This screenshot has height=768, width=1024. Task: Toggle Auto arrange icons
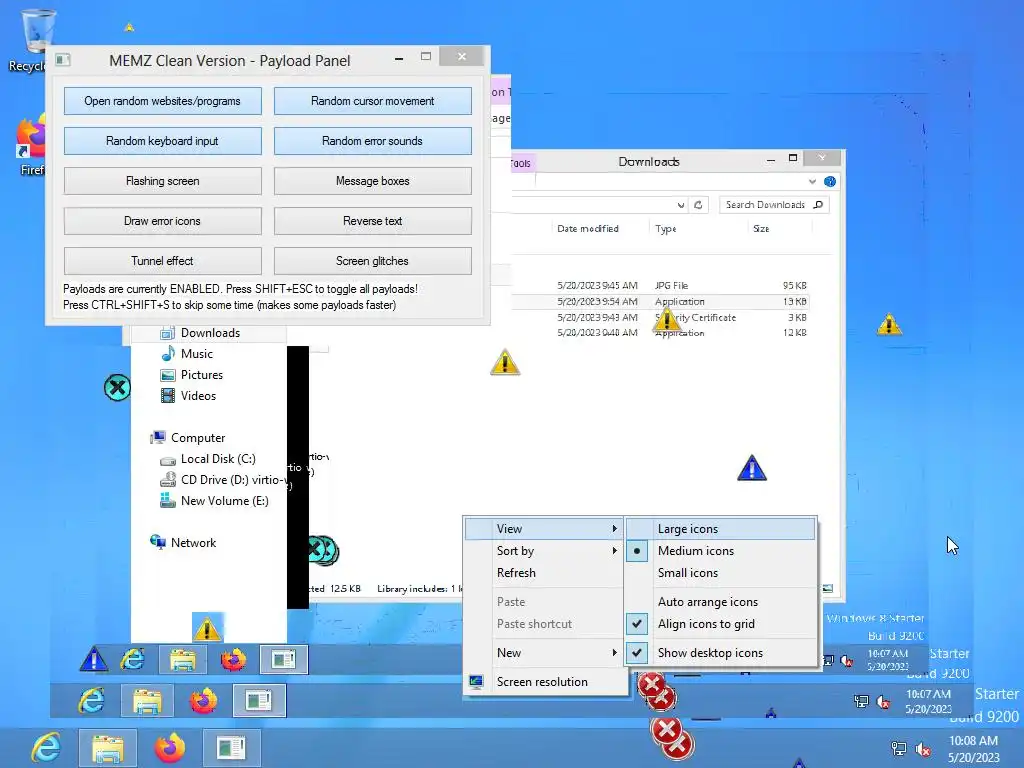721,601
